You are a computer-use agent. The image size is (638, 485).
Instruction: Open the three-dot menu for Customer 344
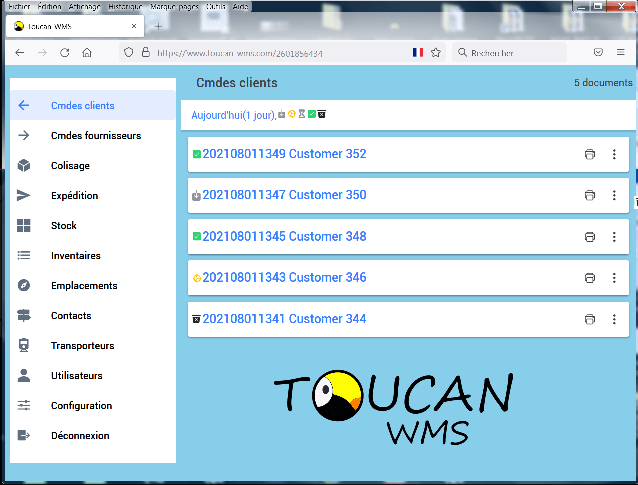point(614,319)
